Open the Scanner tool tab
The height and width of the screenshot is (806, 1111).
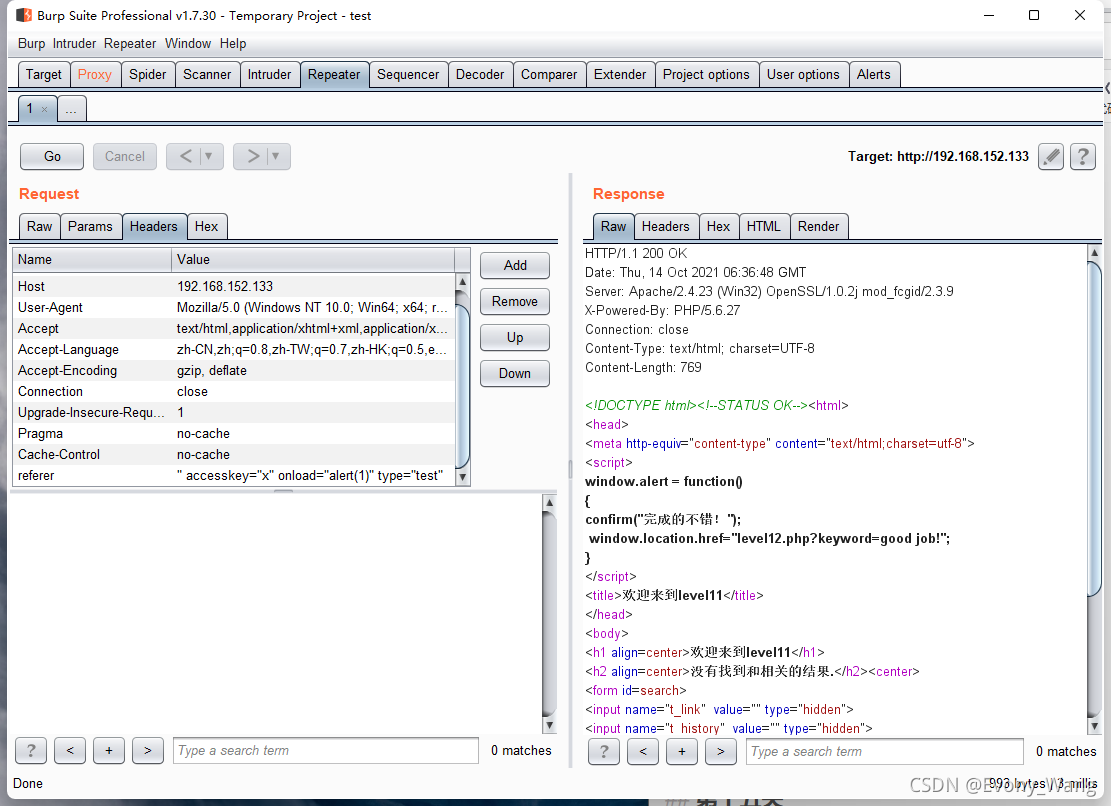(x=207, y=74)
